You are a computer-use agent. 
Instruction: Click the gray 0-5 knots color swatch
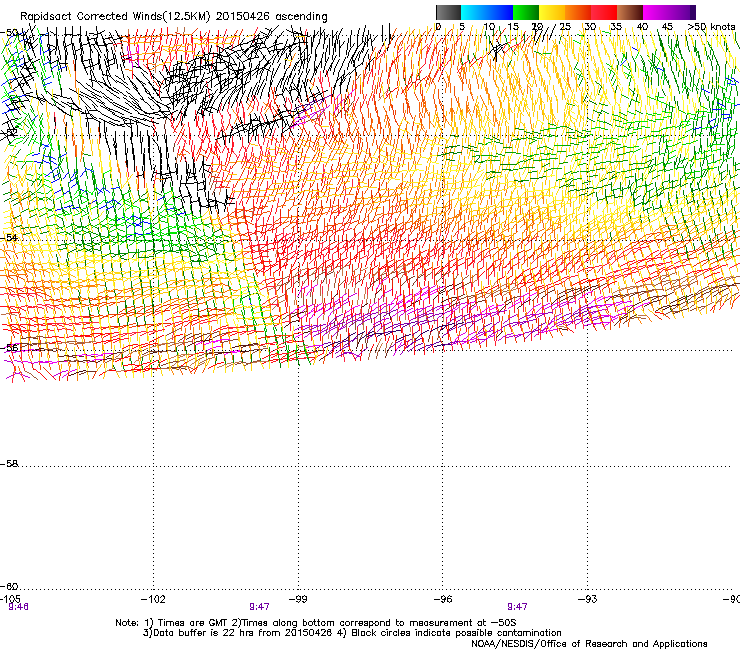point(448,12)
